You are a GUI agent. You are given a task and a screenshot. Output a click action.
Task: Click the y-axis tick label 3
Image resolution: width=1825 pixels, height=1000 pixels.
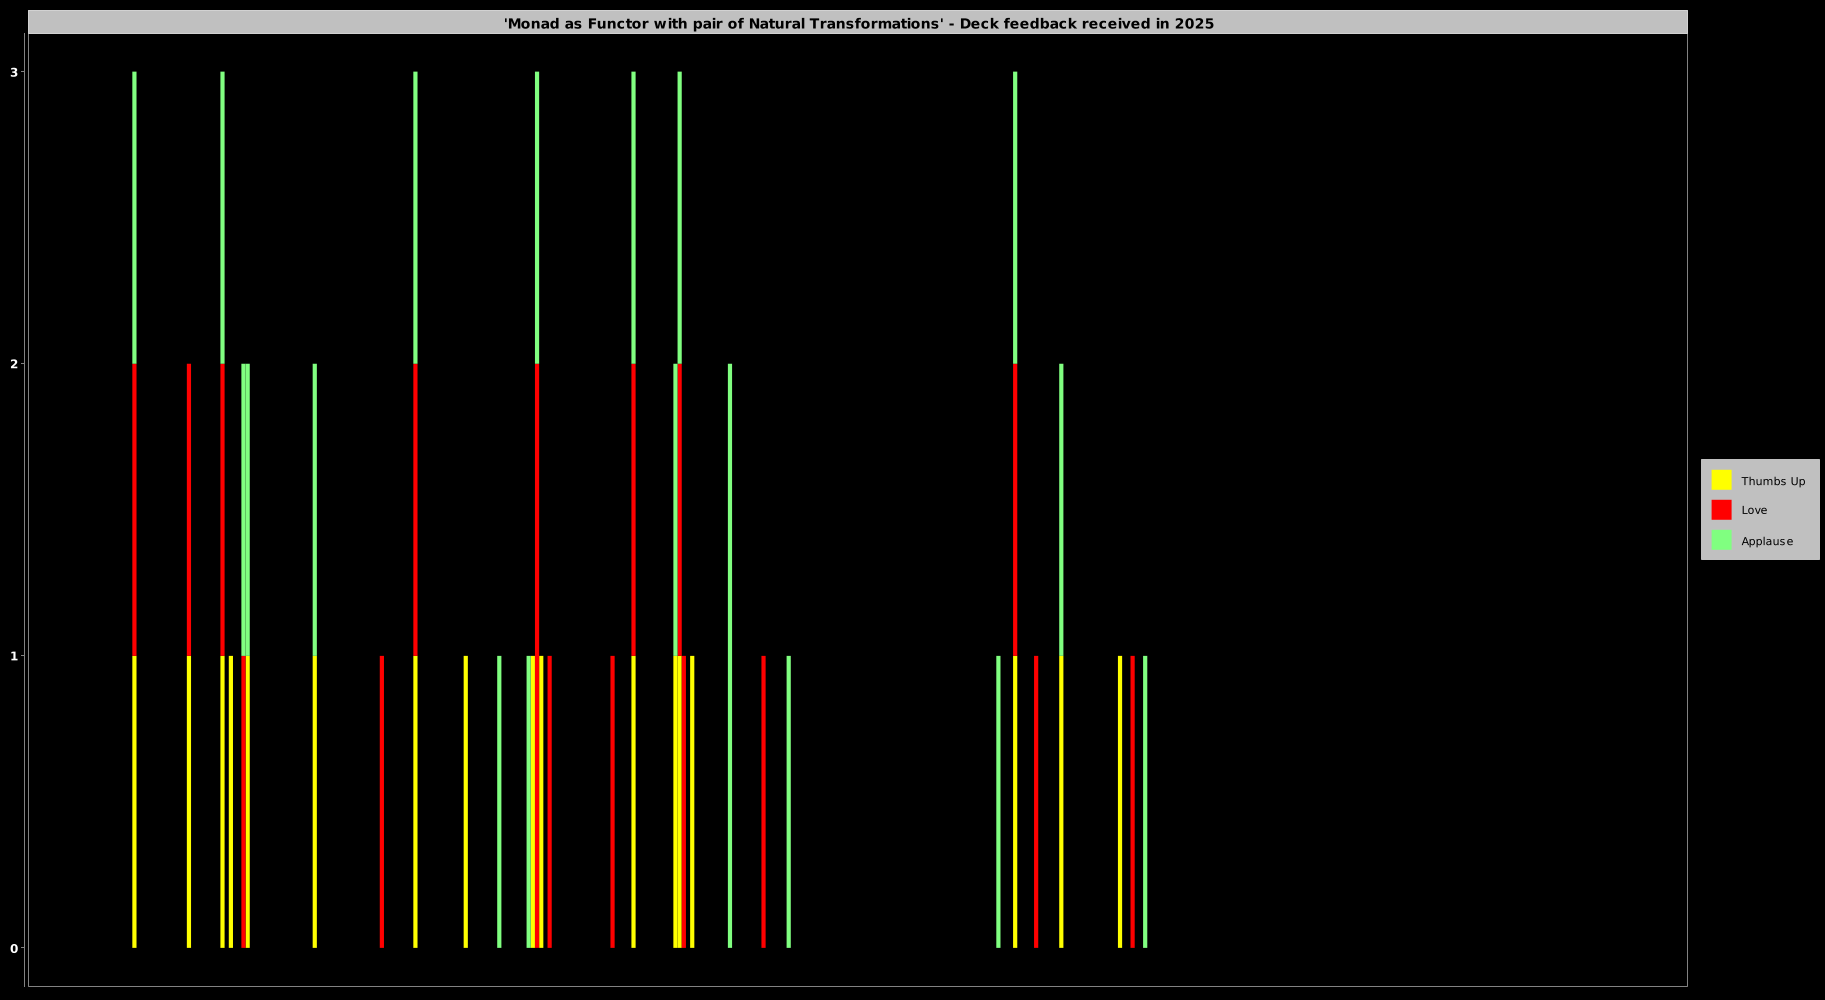tap(14, 72)
